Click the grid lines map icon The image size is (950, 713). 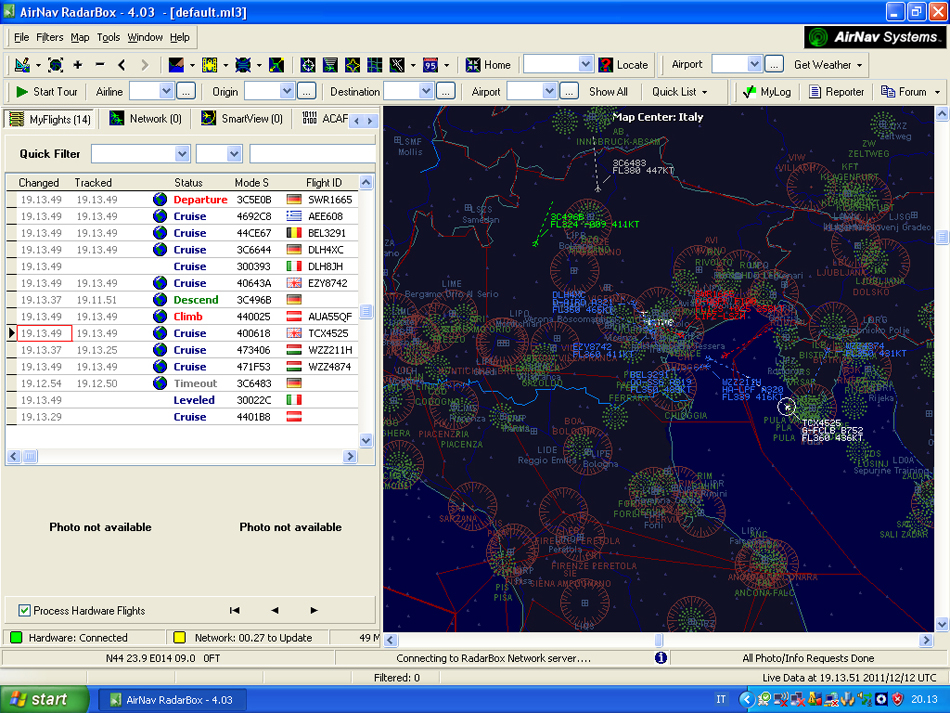(375, 65)
